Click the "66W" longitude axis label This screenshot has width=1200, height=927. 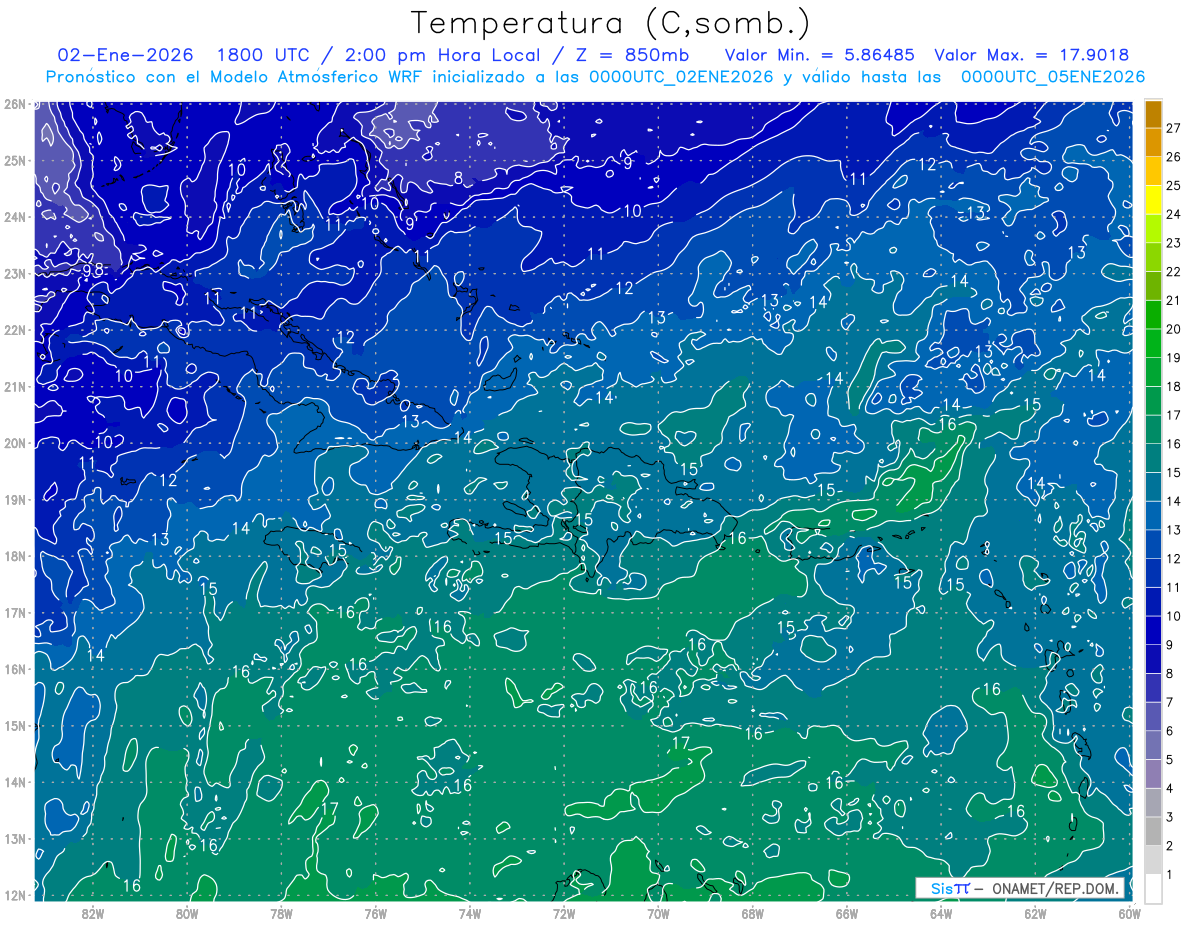846,912
